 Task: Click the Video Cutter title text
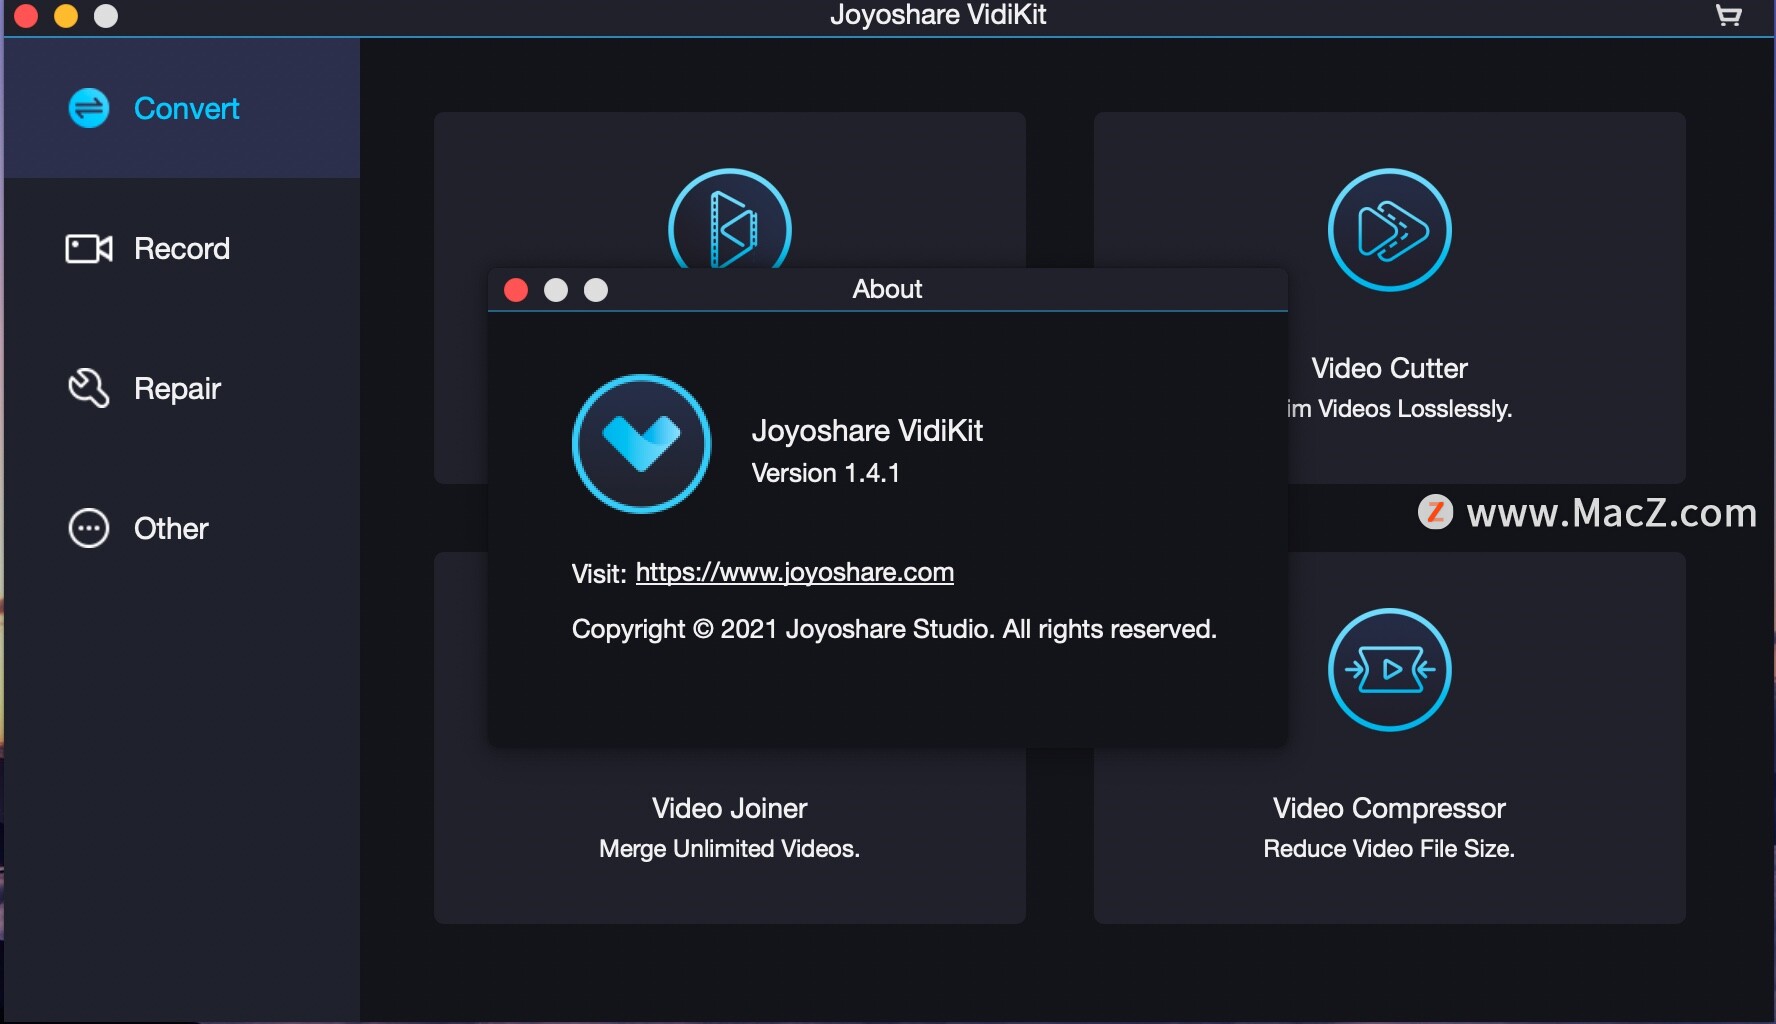pos(1389,368)
